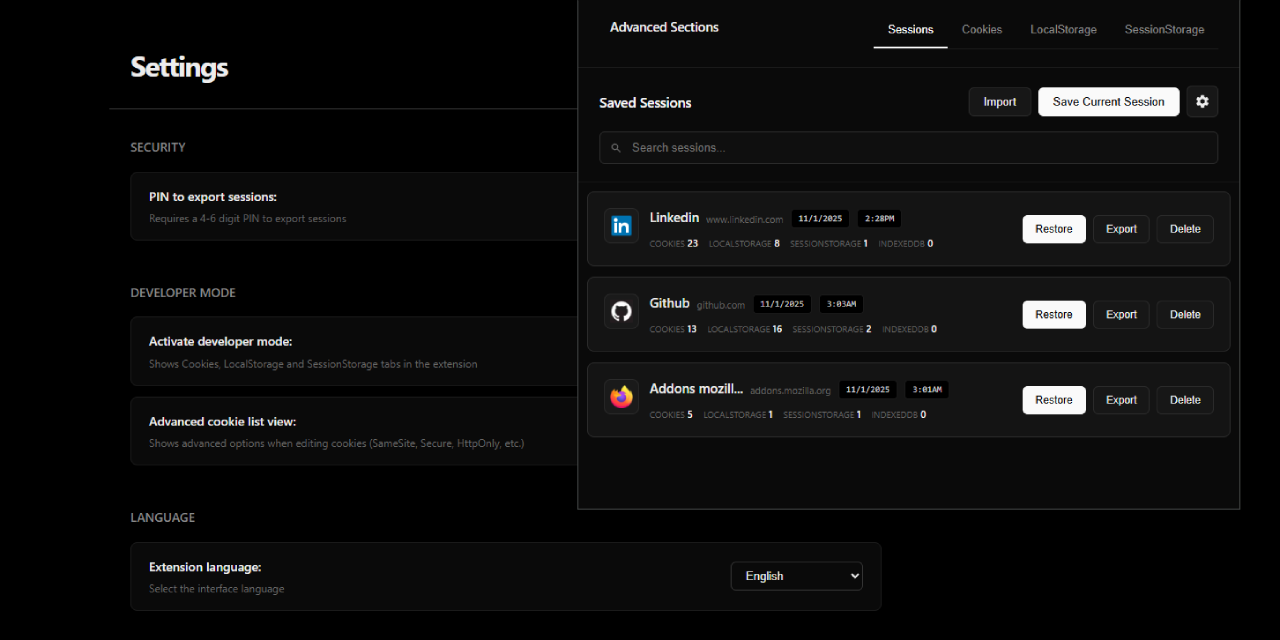Click the DEVELOPER MODE section heading
The width and height of the screenshot is (1280, 640).
[x=183, y=293]
